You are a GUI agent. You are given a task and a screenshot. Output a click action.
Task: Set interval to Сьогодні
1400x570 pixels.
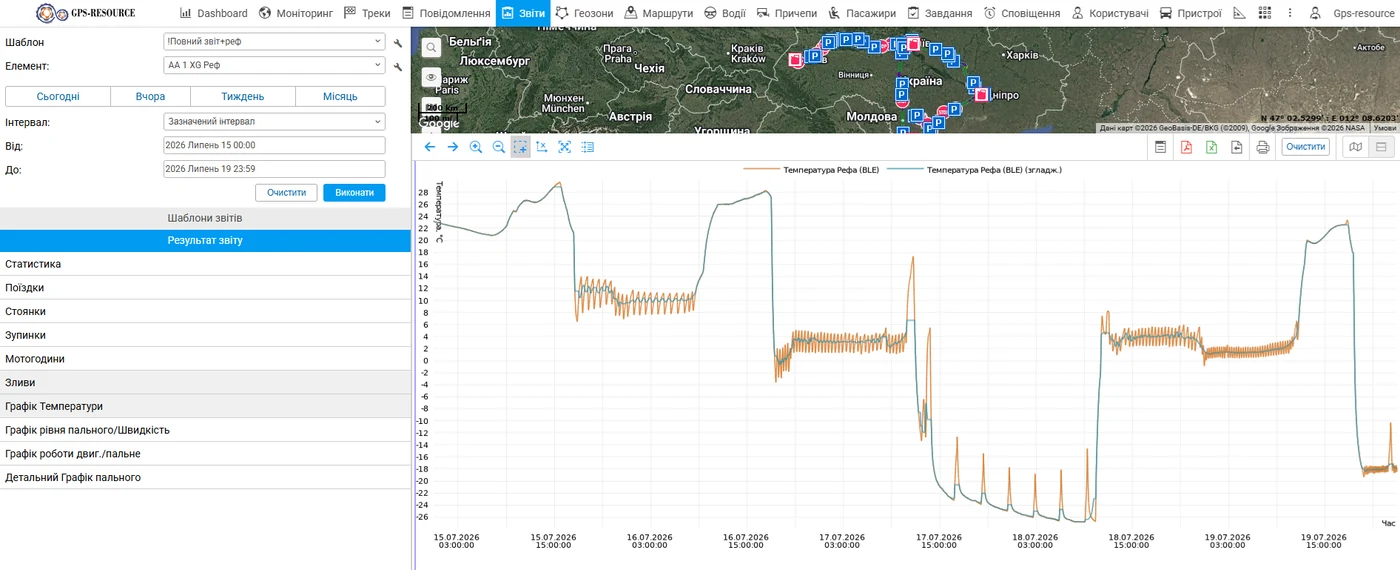click(58, 97)
